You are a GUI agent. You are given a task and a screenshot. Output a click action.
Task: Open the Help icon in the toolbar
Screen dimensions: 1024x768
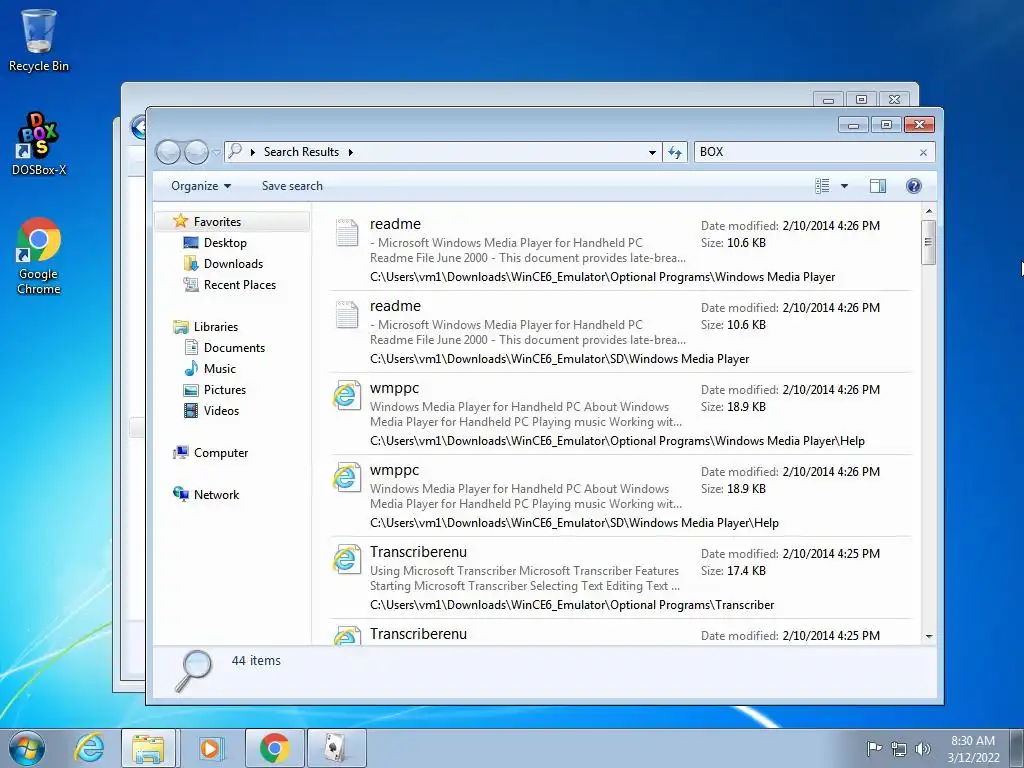[914, 186]
